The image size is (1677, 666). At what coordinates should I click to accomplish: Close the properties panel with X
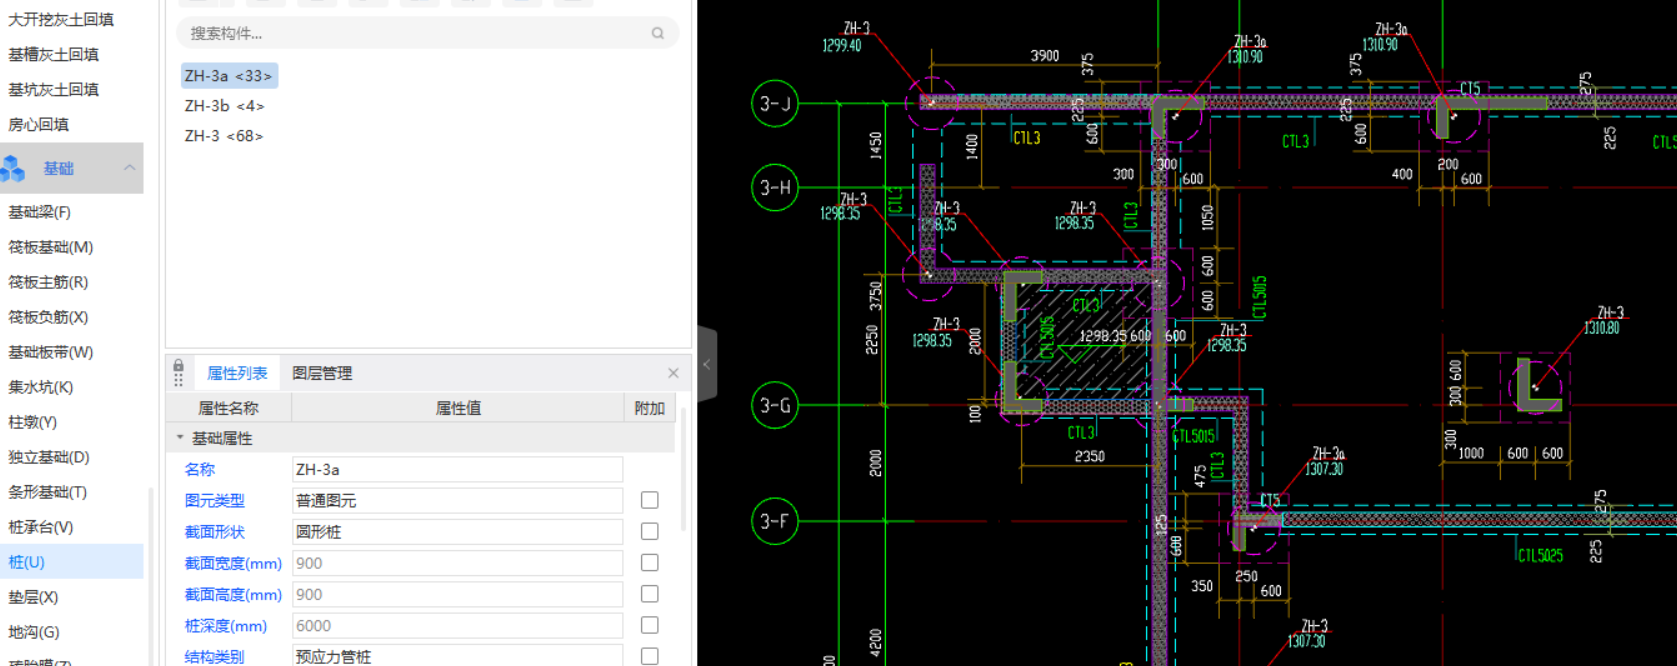673,373
